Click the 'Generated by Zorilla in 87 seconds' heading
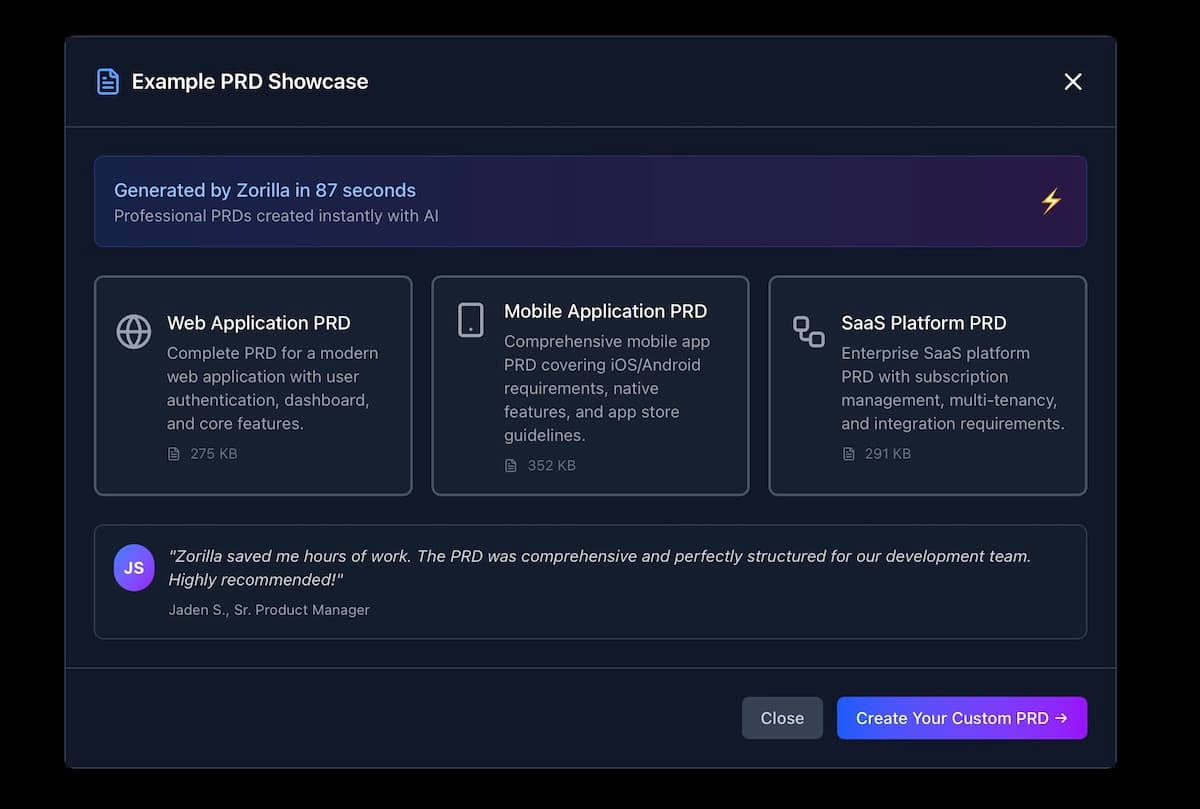Screen dimensions: 1200x809 [265, 190]
